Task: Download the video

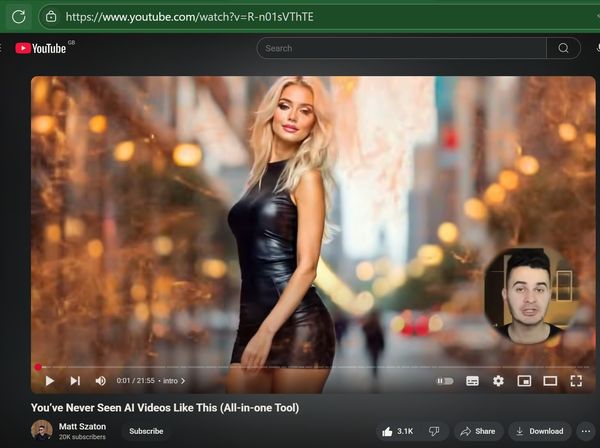Action: coord(540,431)
